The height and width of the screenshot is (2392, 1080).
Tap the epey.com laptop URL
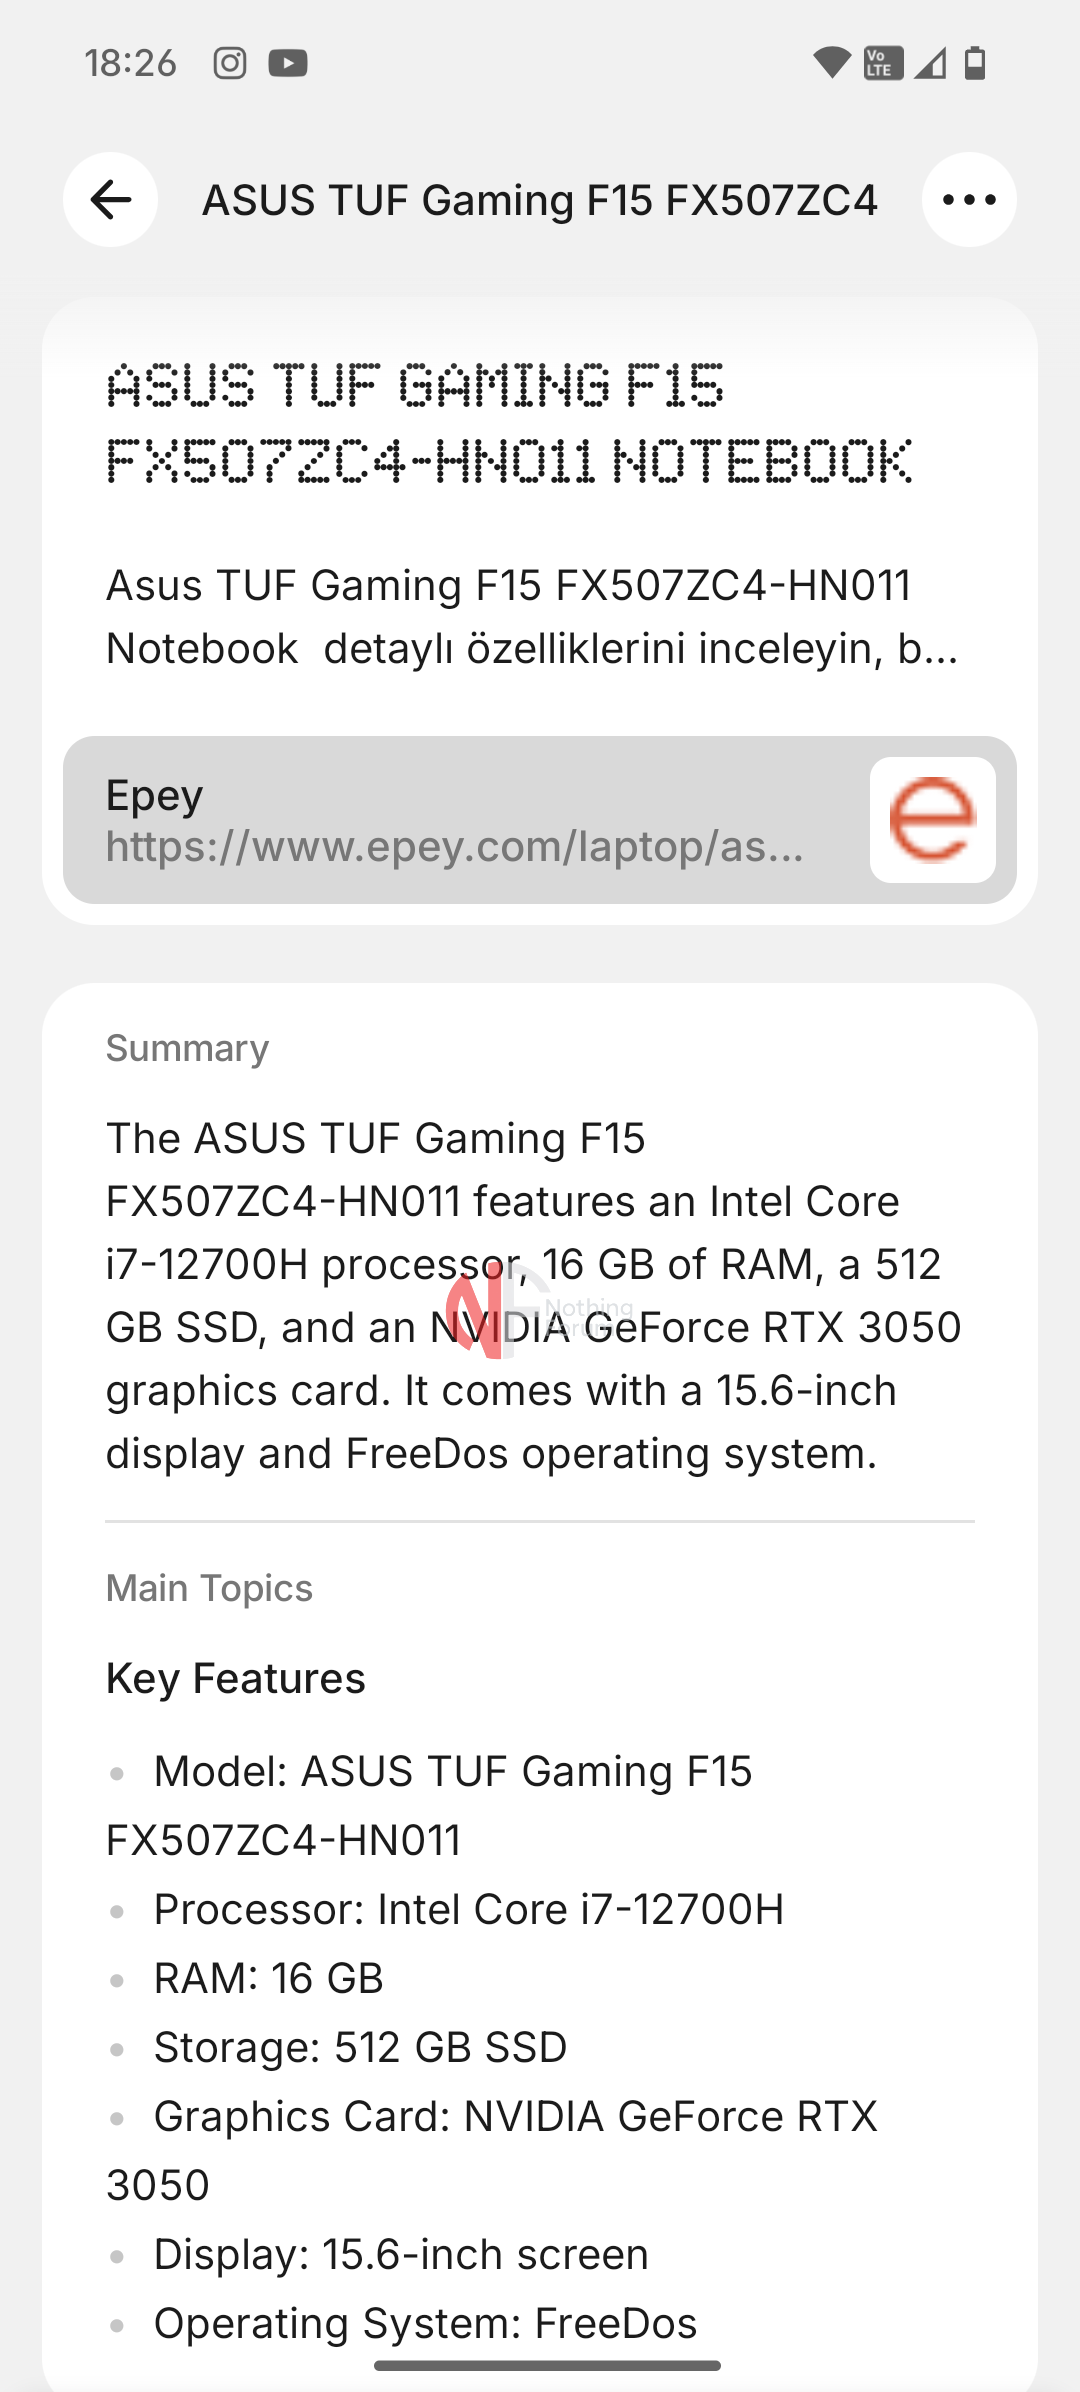pyautogui.click(x=454, y=847)
